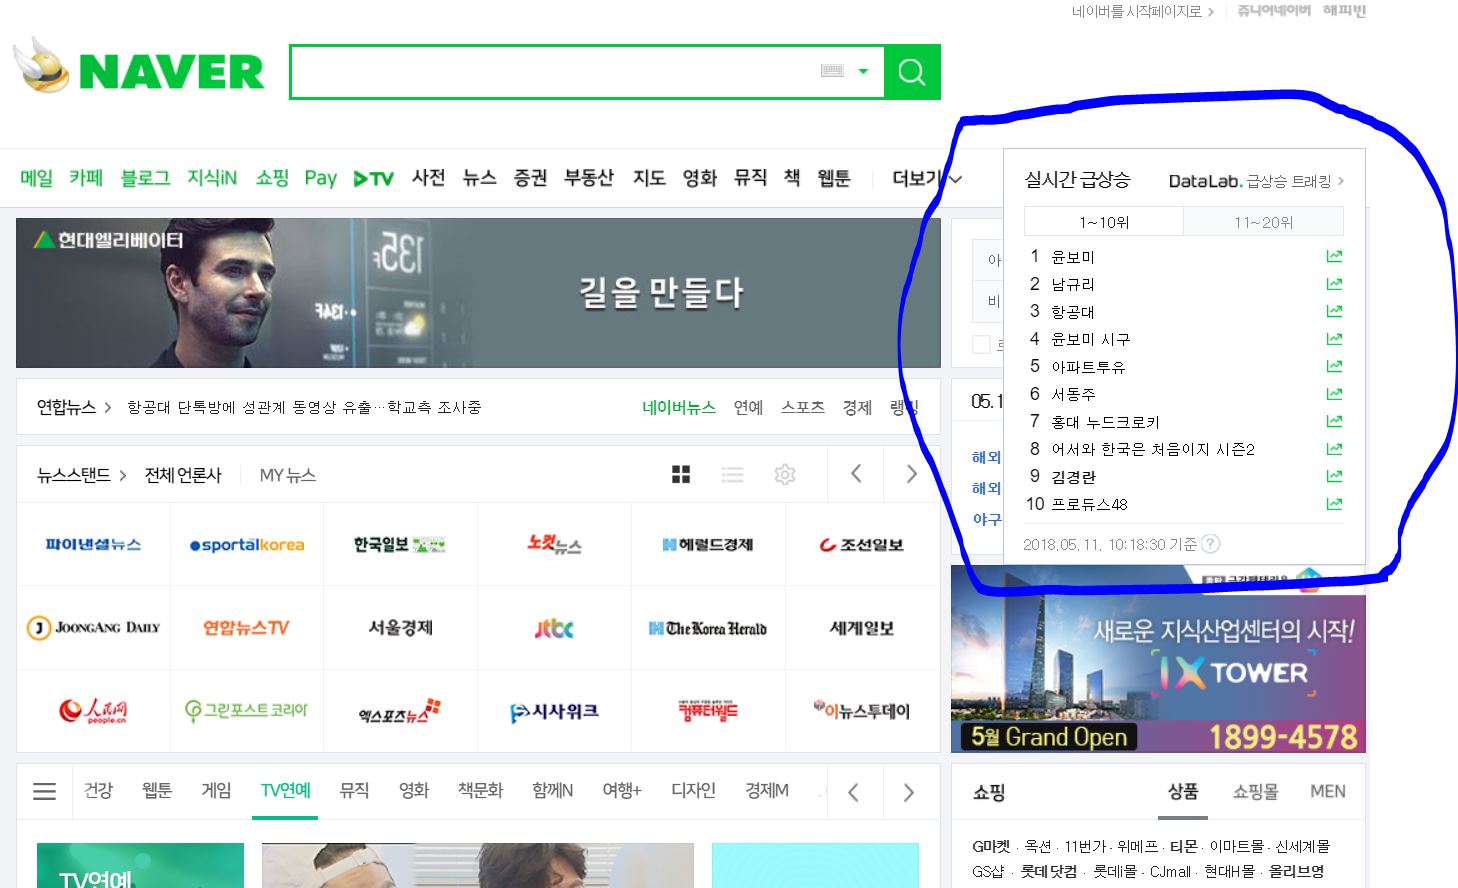Open The Korea Herald press logo
This screenshot has height=888, width=1458.
707,628
